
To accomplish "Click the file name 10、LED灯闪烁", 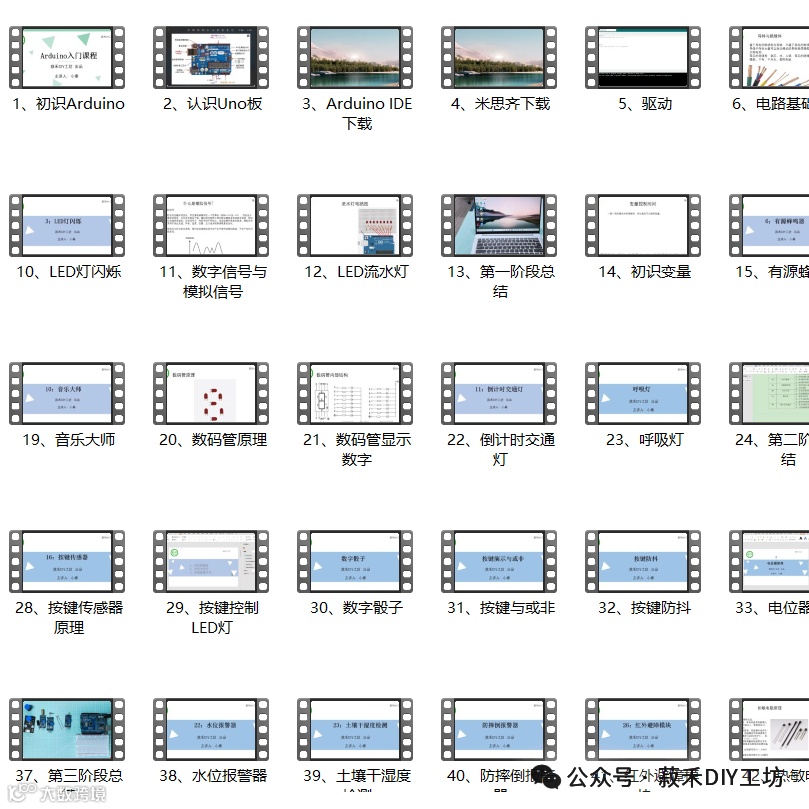I will pos(69,271).
